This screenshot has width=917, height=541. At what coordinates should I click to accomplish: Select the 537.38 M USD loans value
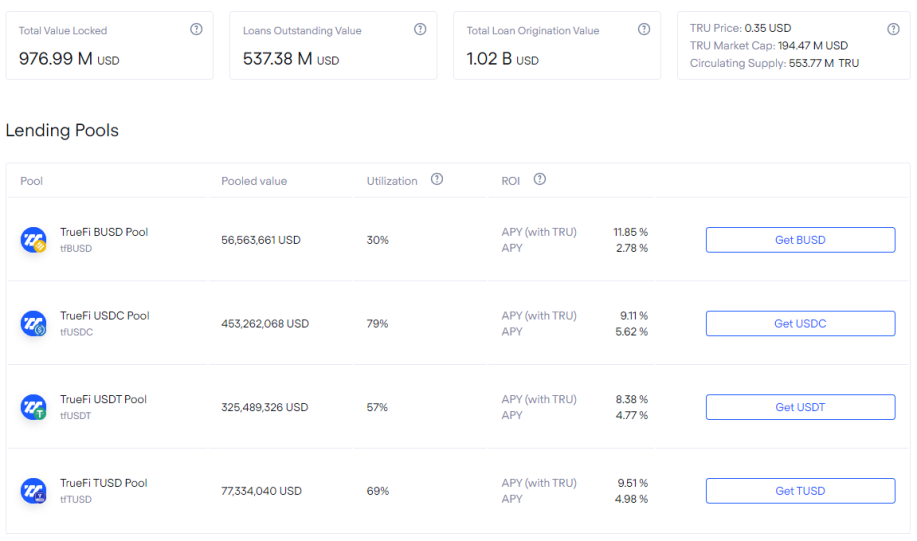coord(291,59)
